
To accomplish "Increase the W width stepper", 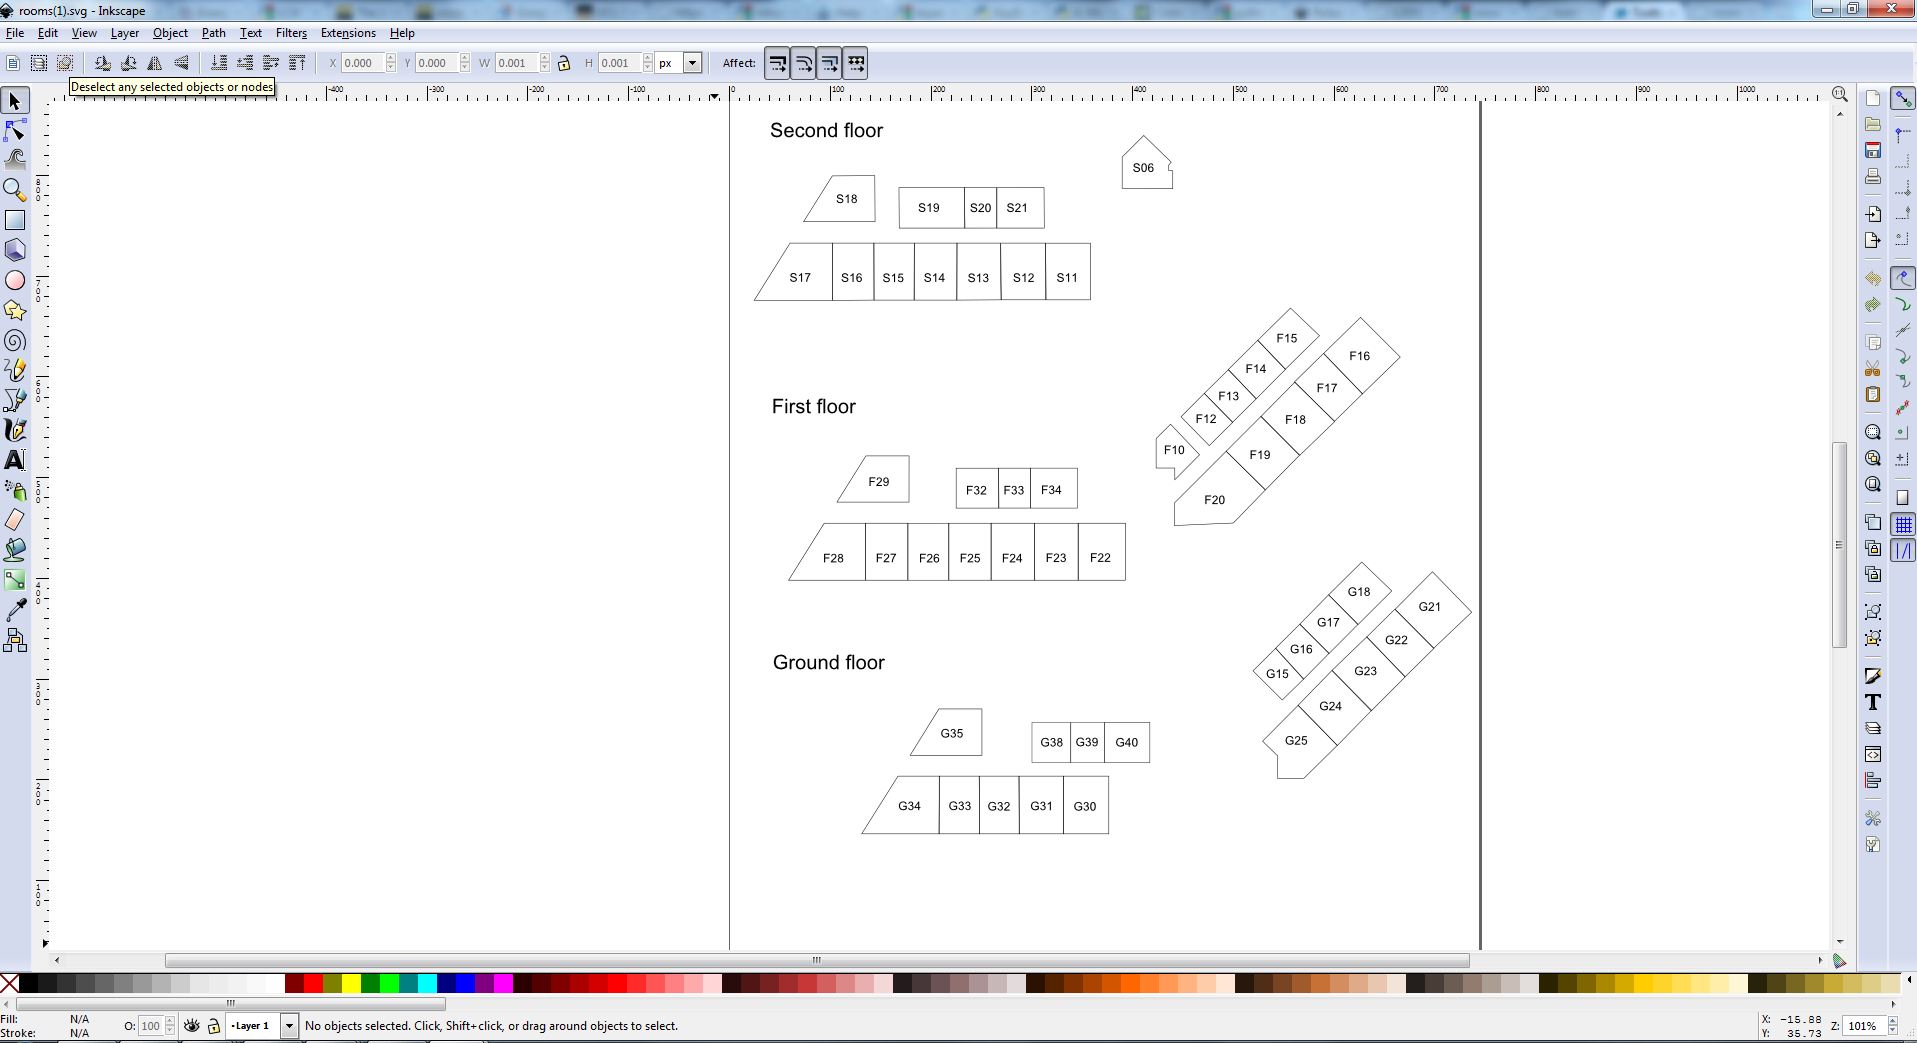I will coord(545,58).
